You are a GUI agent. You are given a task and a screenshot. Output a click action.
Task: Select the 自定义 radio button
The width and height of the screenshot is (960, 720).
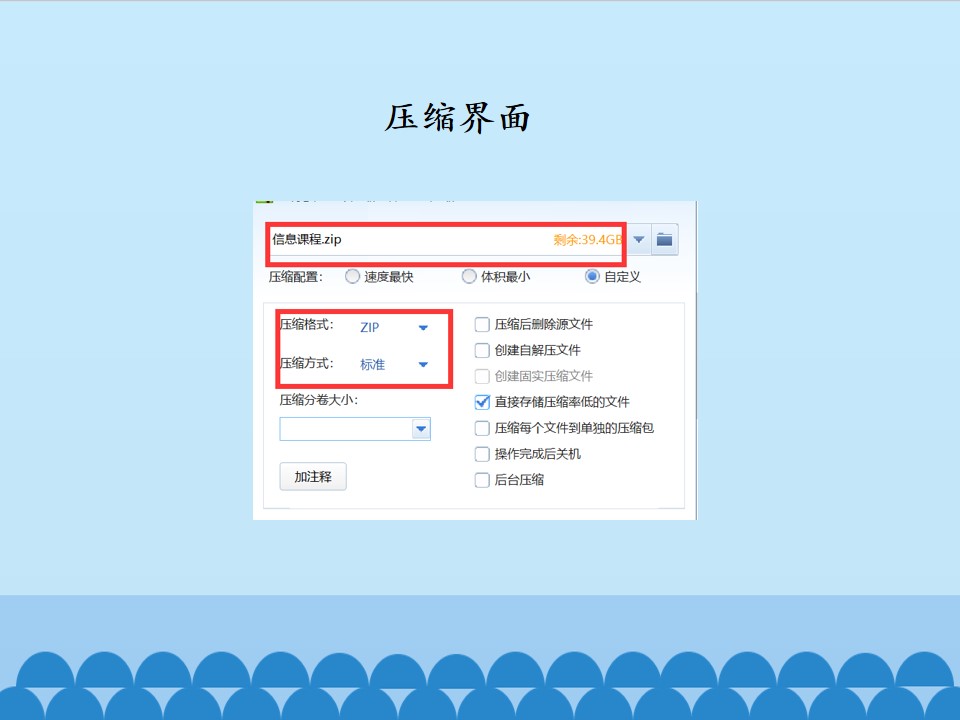point(592,277)
